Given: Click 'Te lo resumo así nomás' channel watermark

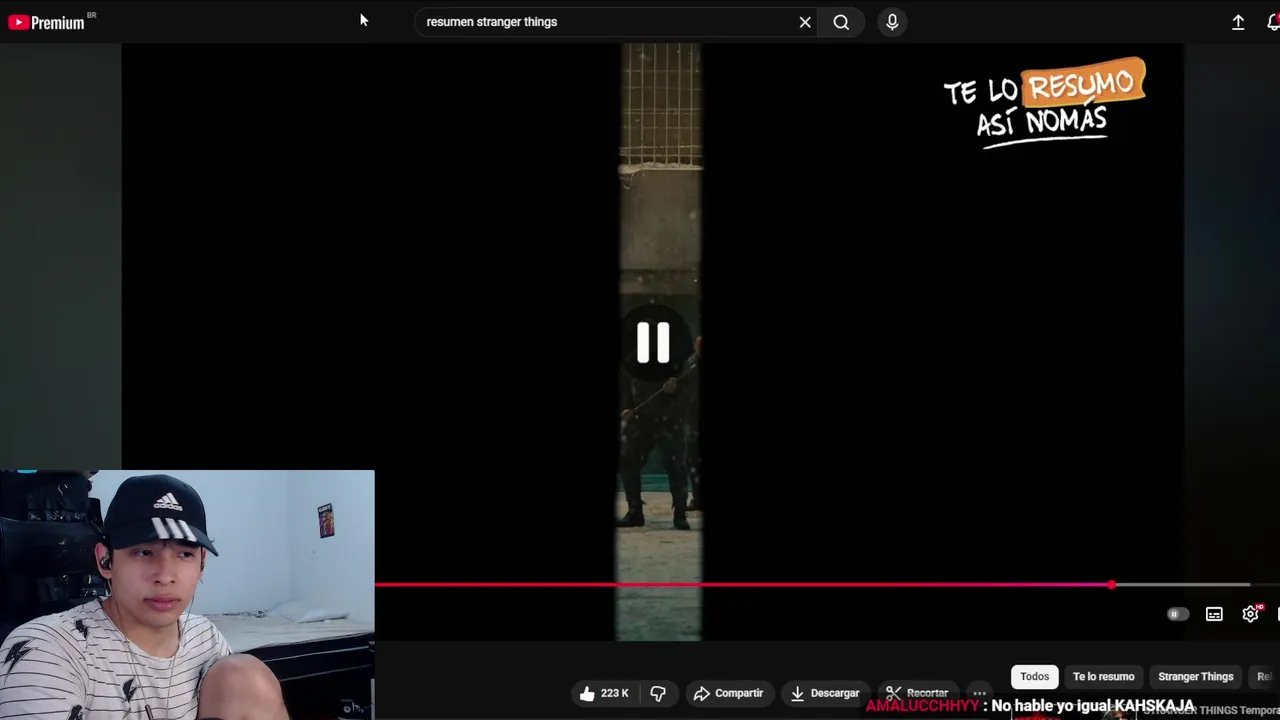Looking at the screenshot, I should click(1044, 104).
